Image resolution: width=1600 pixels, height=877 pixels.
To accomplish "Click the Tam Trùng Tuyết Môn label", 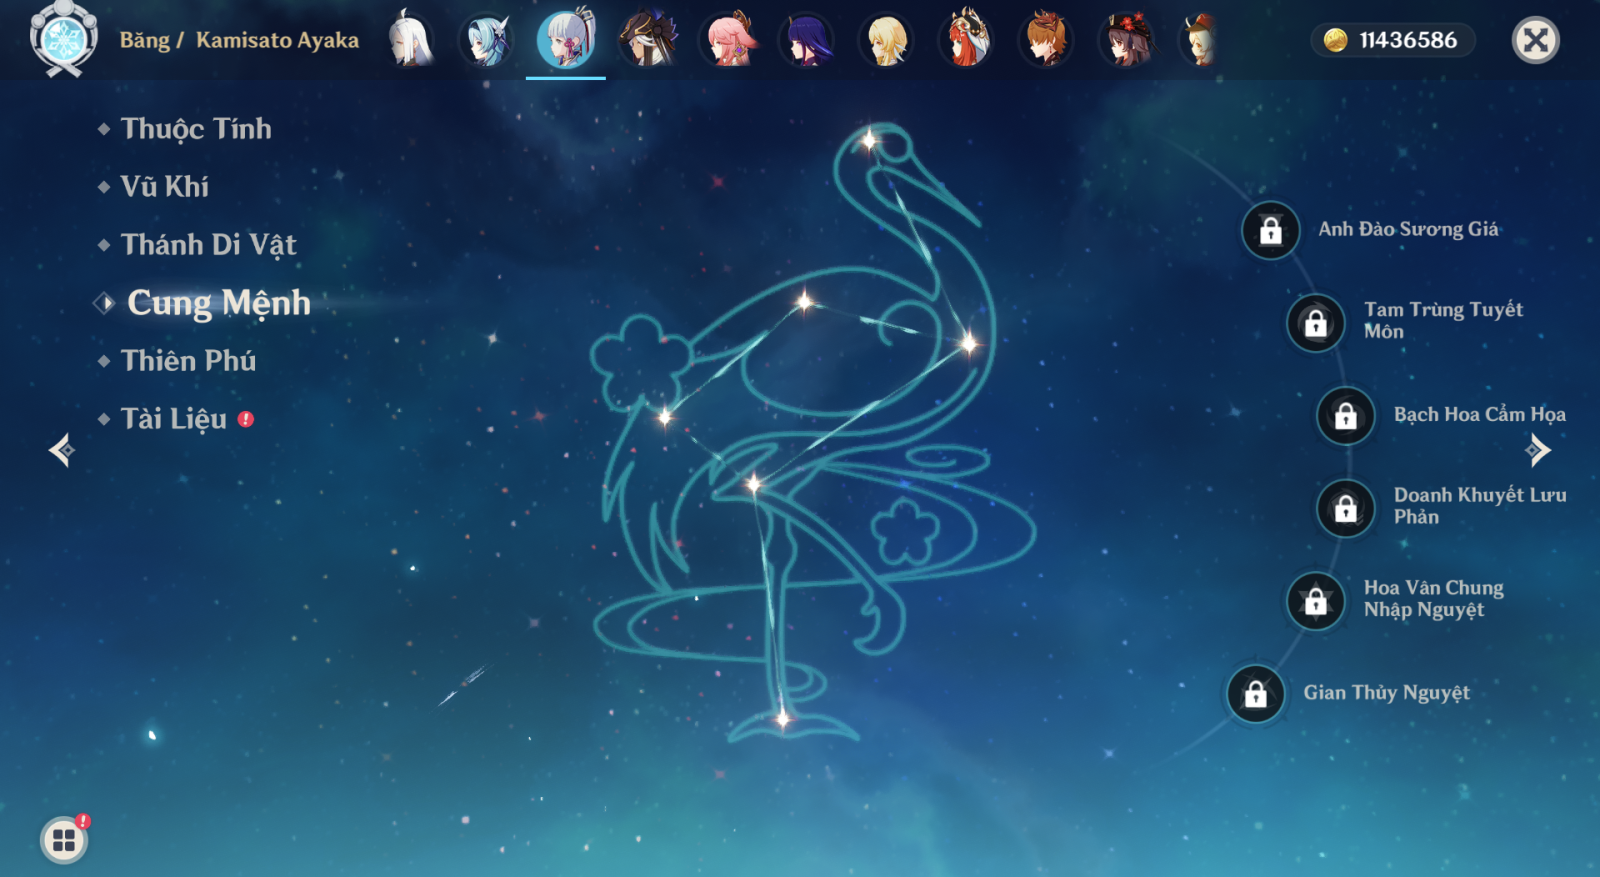I will pos(1443,320).
